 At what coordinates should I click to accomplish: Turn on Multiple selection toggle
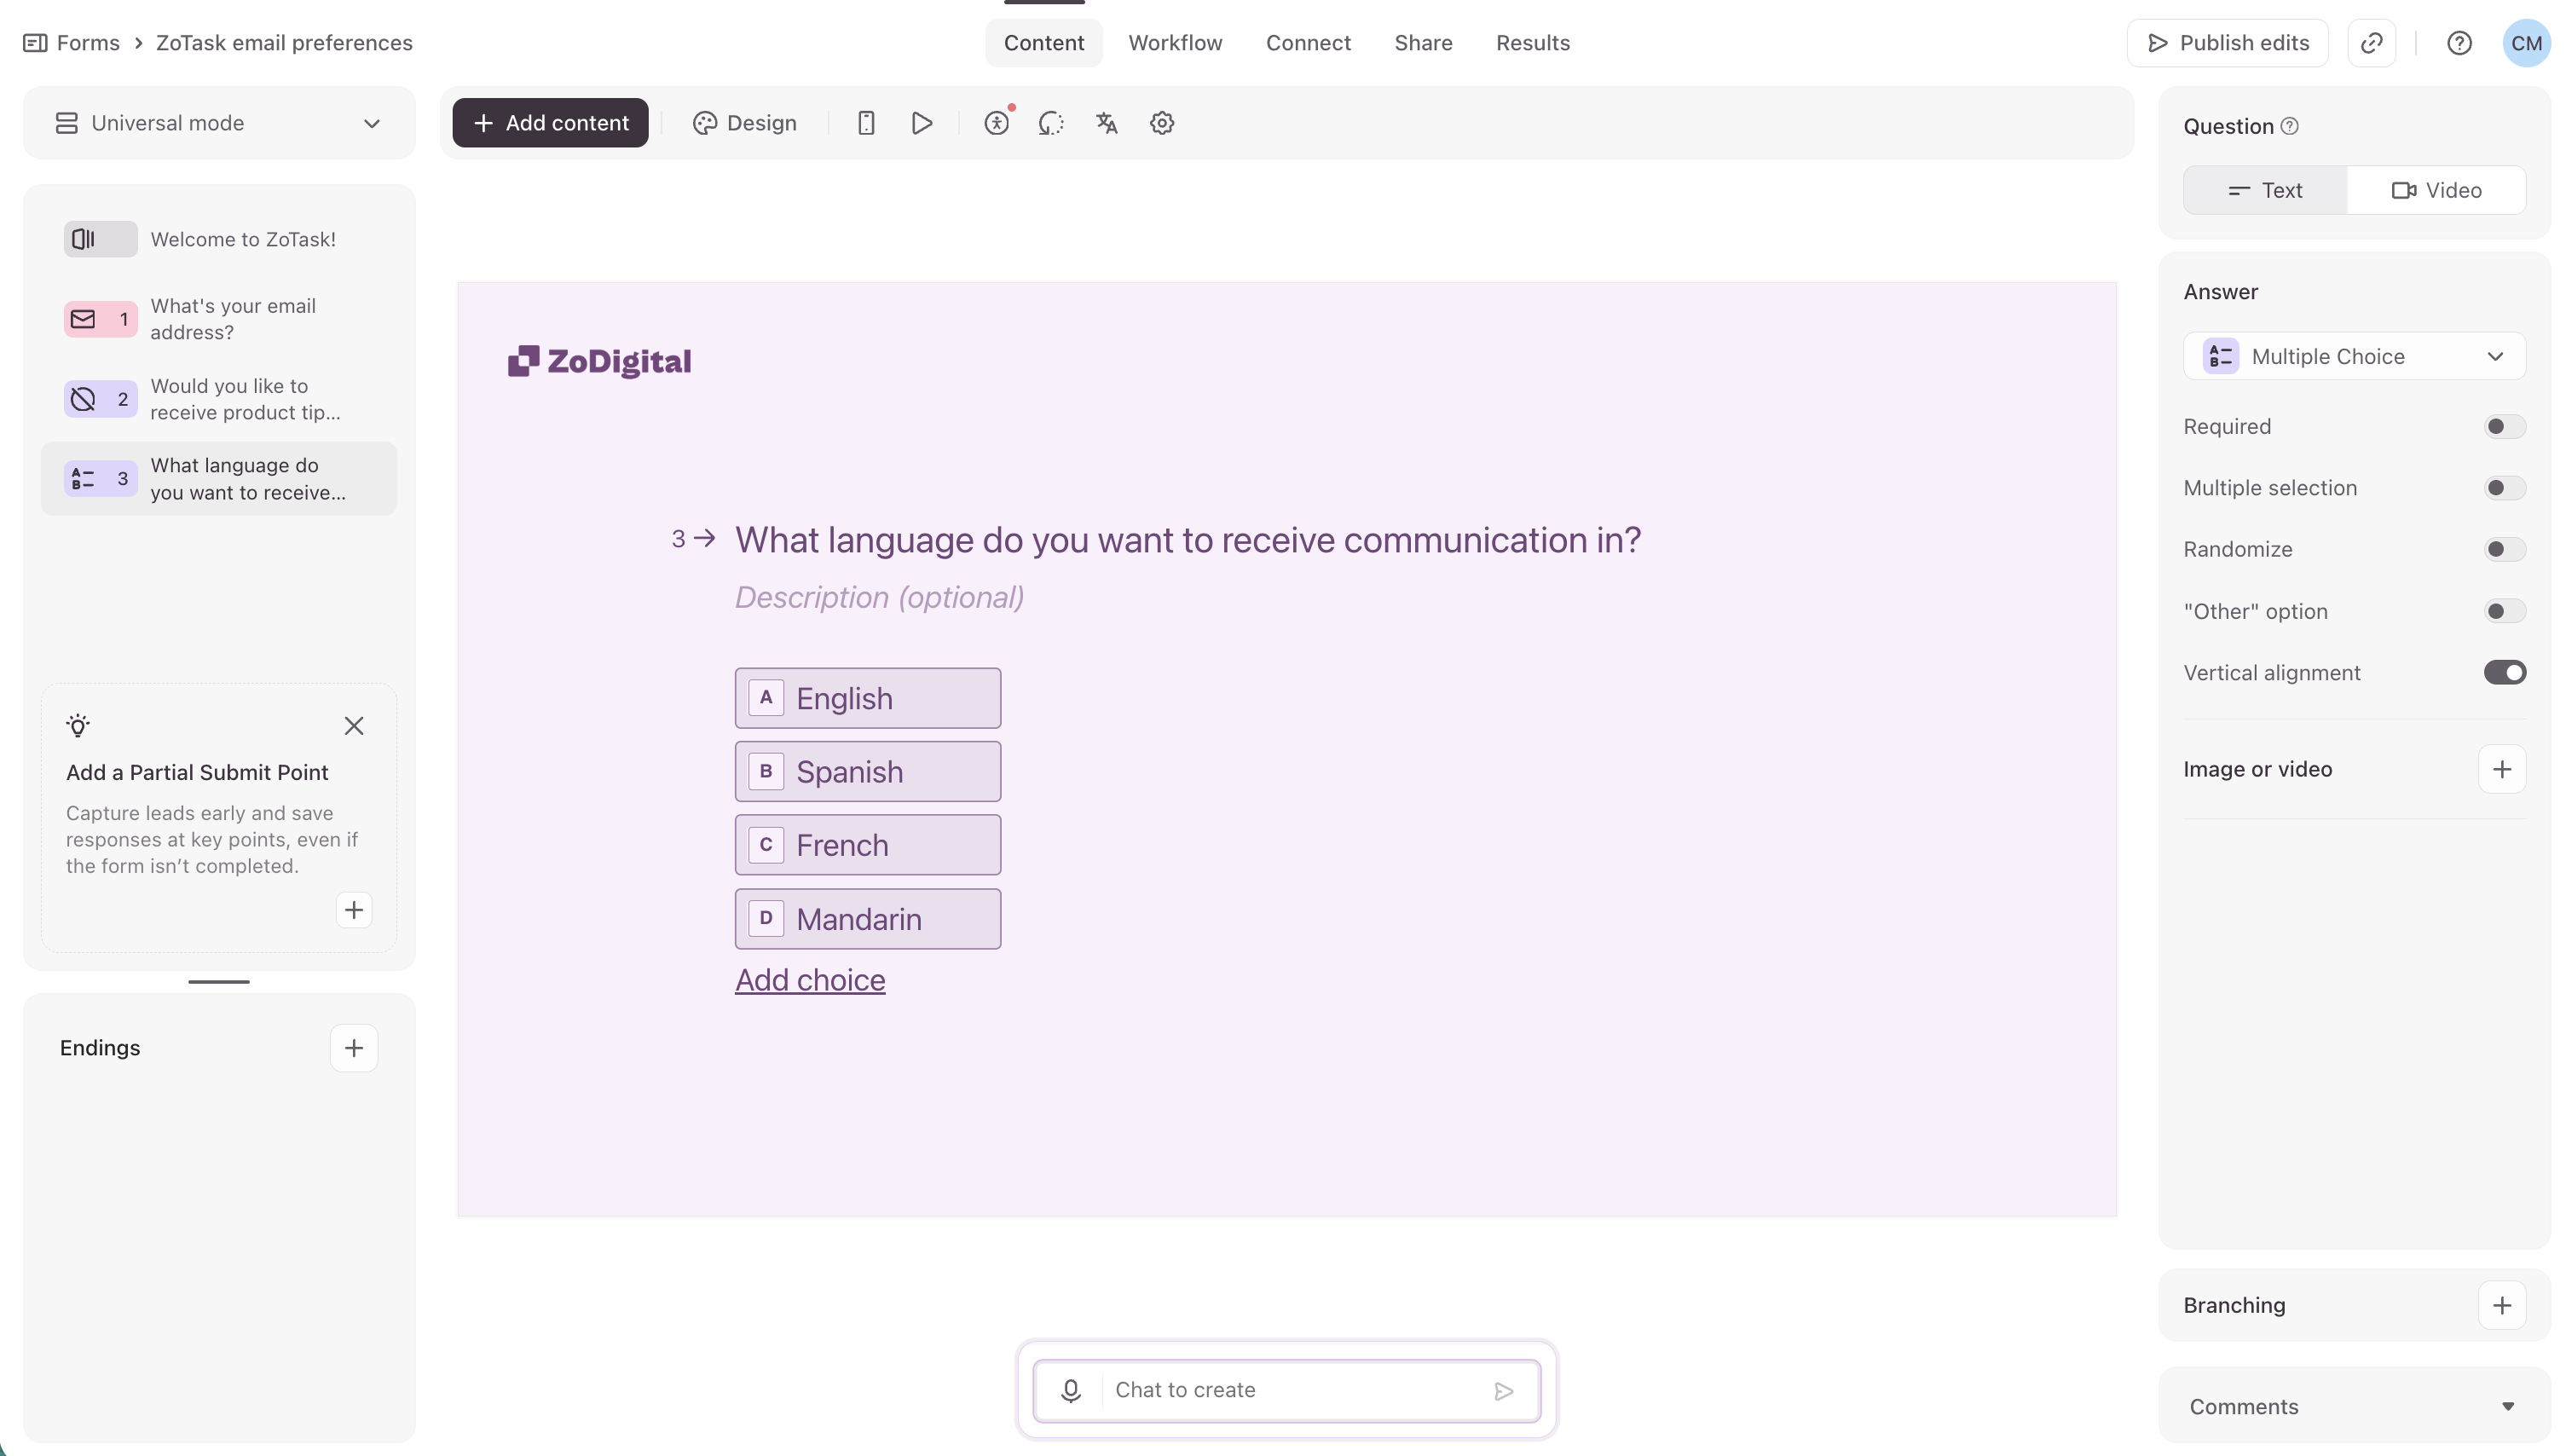pyautogui.click(x=2503, y=488)
